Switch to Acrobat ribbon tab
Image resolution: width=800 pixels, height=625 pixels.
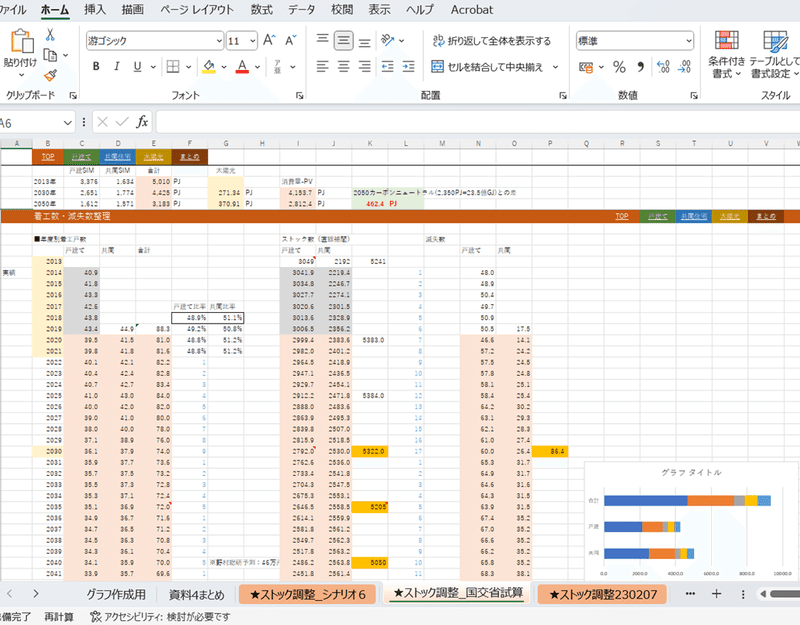tap(472, 10)
